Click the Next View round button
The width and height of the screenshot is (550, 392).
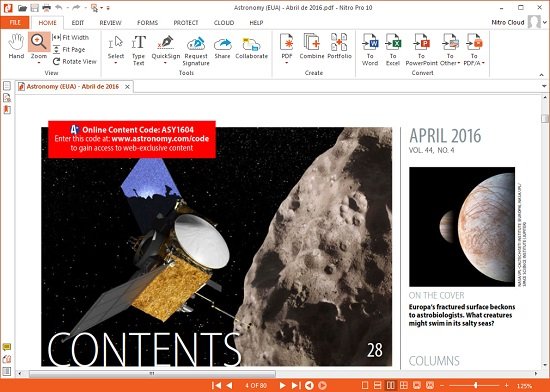322,385
